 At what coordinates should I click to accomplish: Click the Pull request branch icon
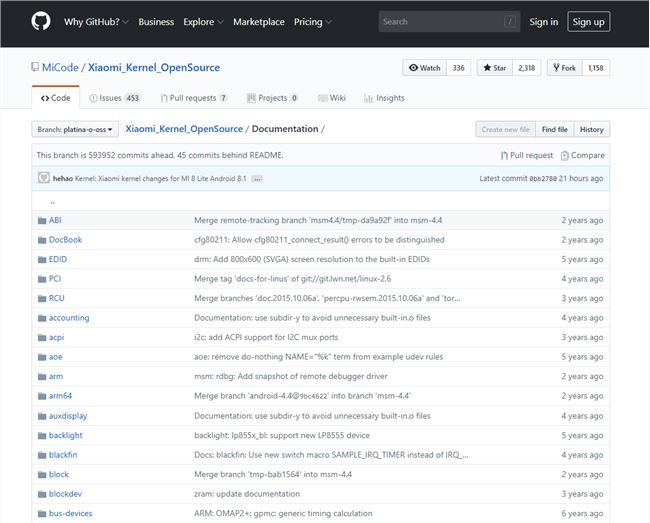(504, 155)
